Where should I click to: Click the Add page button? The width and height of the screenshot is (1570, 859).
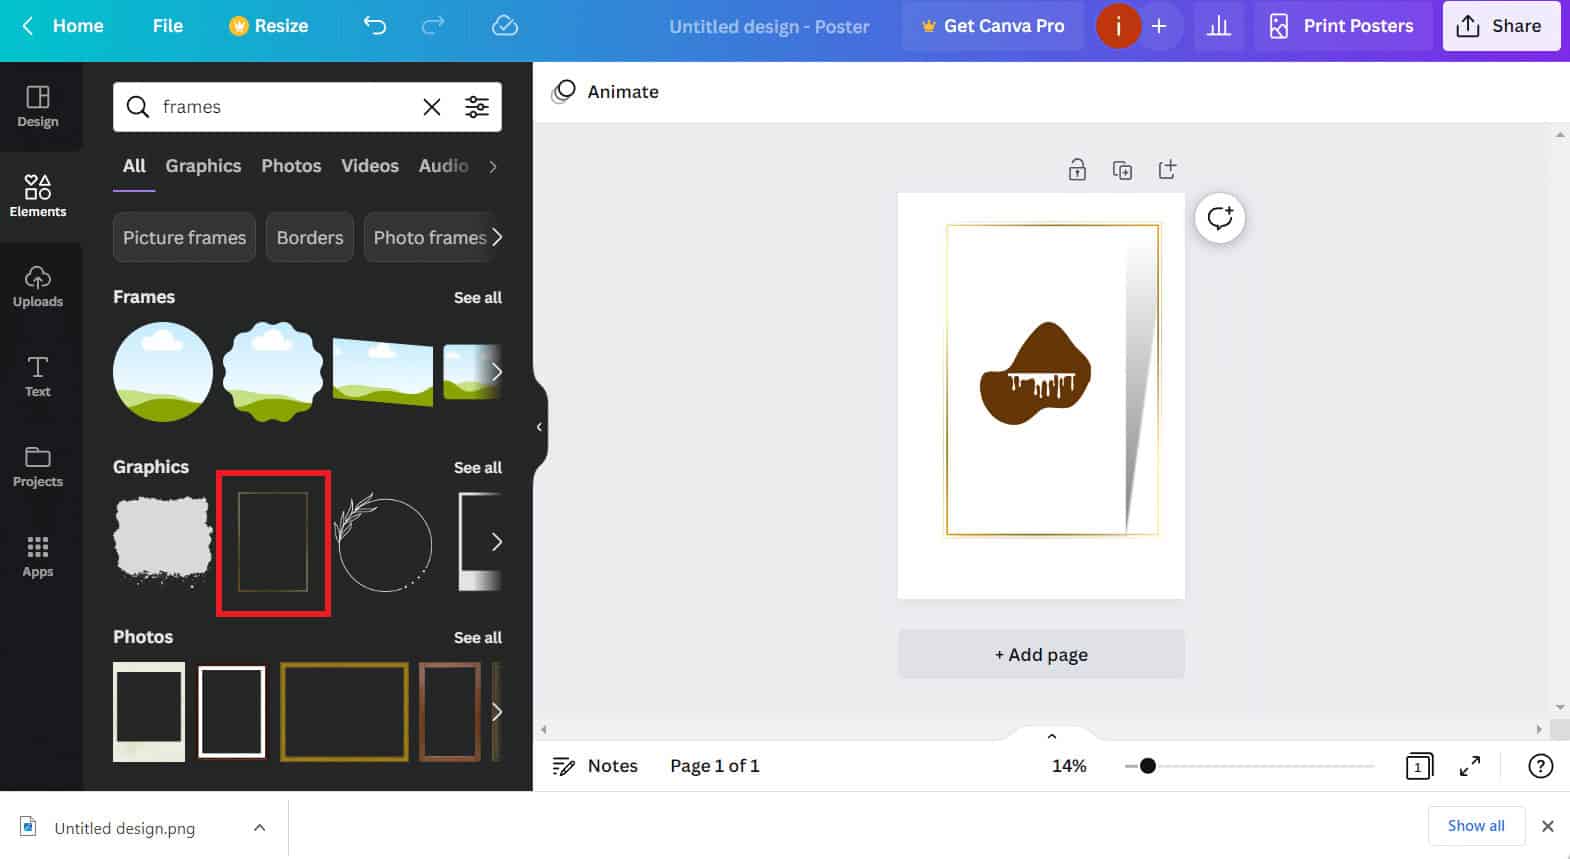pos(1041,655)
